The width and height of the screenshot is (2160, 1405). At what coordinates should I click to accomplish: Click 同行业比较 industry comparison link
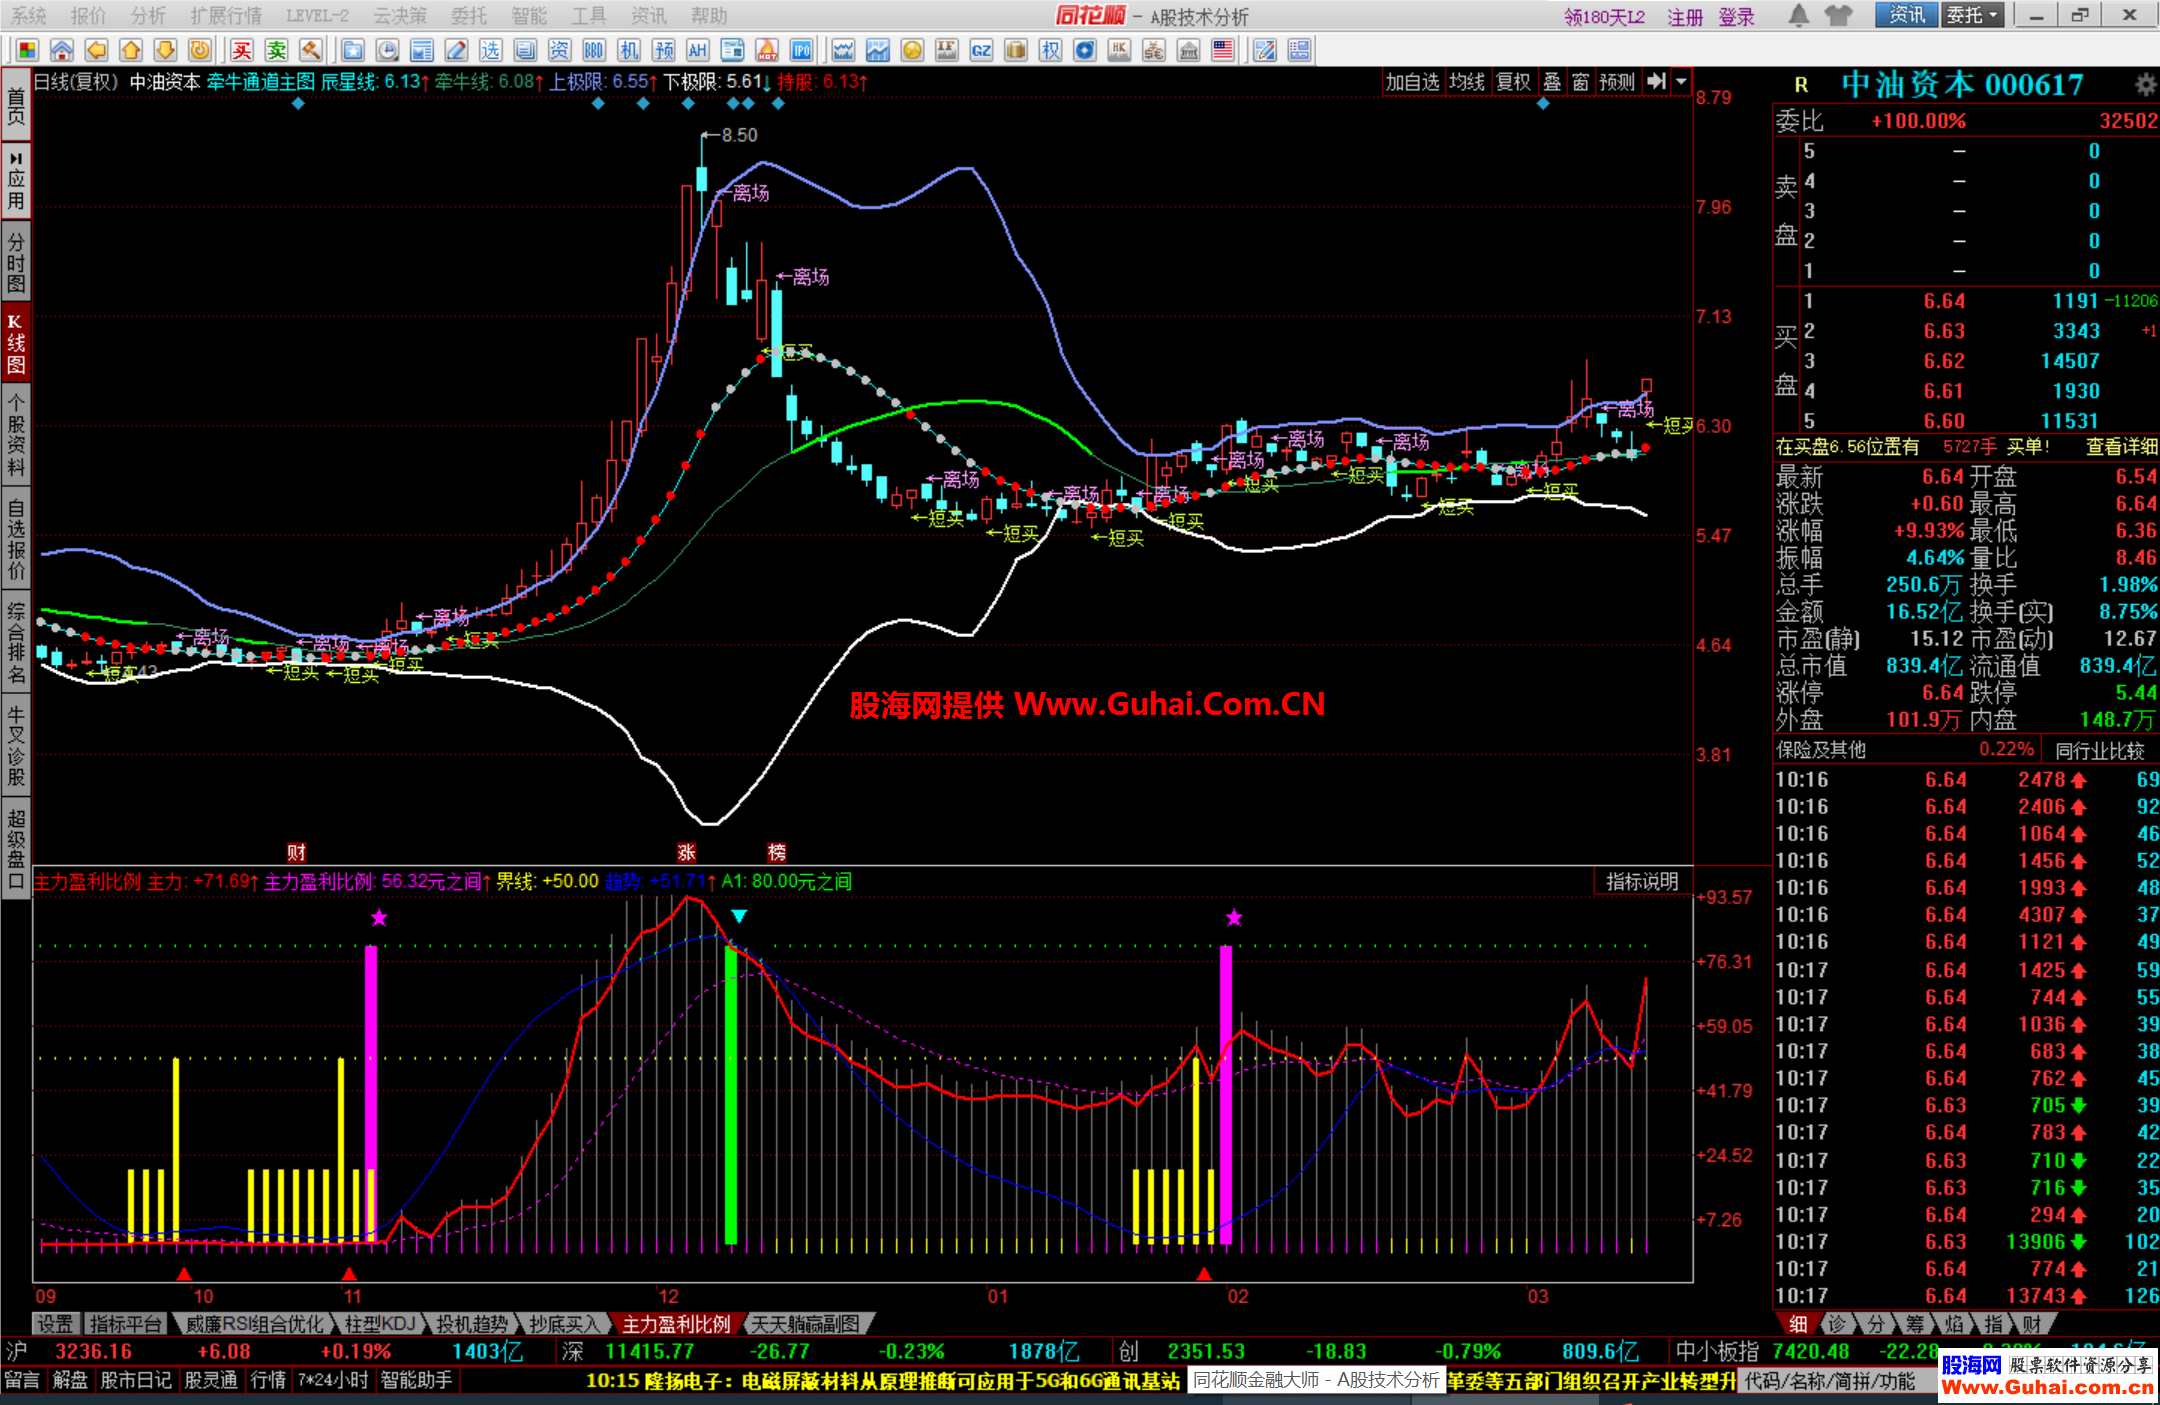2100,750
